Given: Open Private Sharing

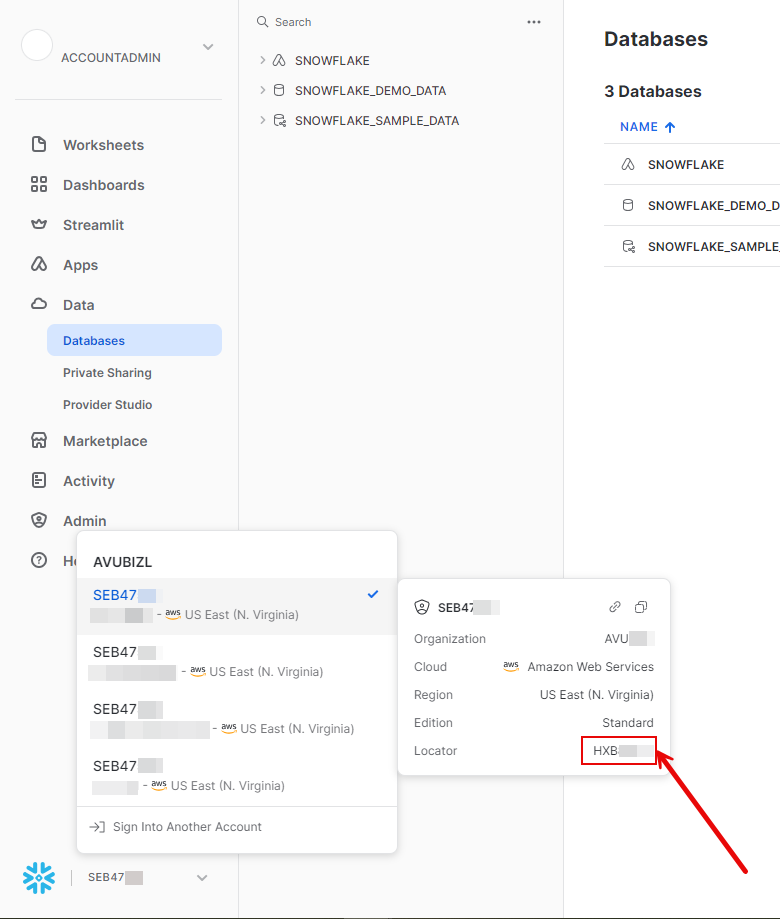Looking at the screenshot, I should click(107, 372).
